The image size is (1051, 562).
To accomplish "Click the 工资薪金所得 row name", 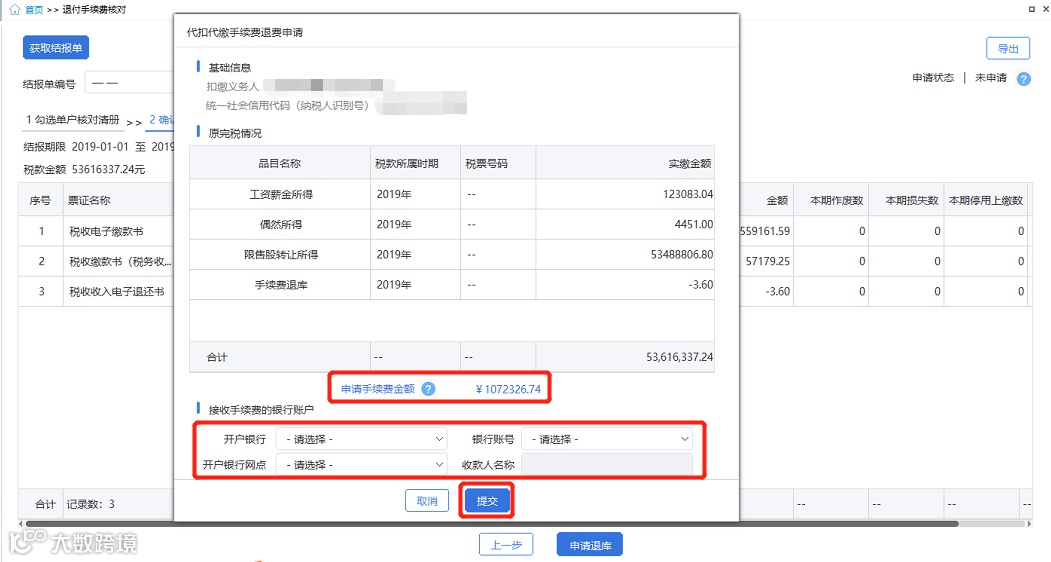I will tap(281, 194).
